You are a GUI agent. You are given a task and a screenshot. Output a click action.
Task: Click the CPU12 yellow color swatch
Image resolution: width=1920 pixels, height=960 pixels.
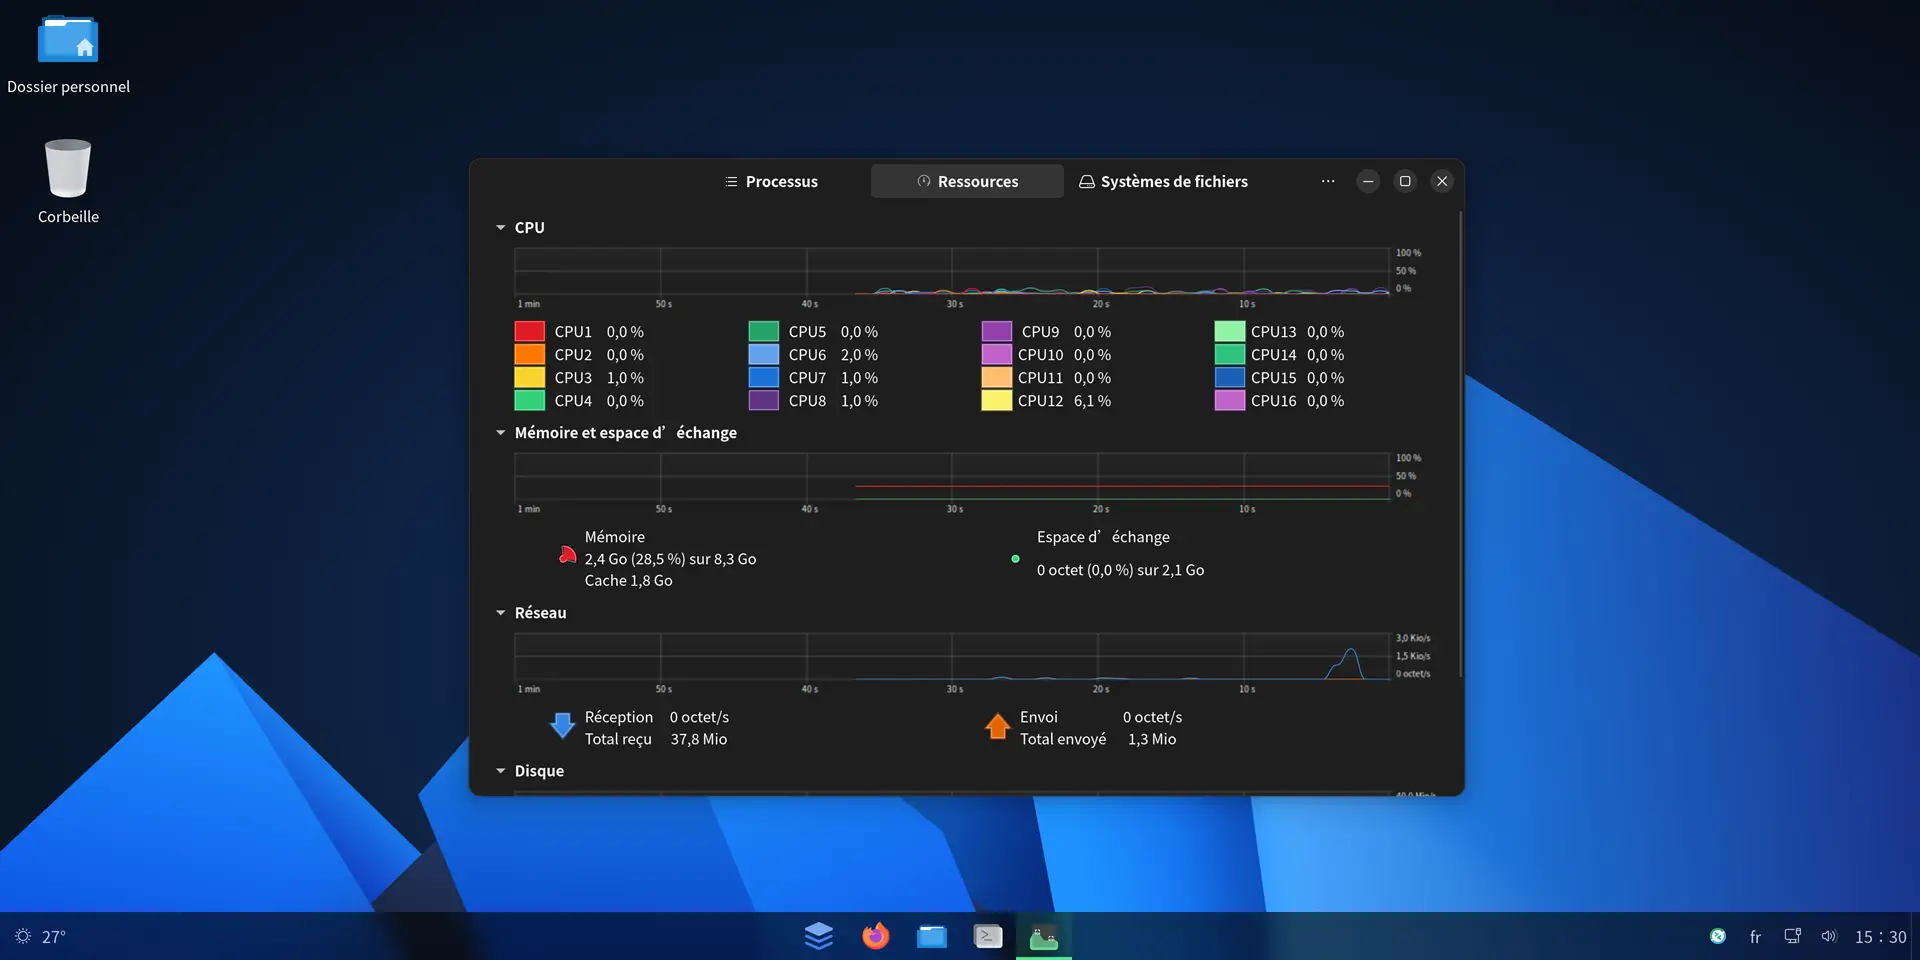click(x=997, y=400)
